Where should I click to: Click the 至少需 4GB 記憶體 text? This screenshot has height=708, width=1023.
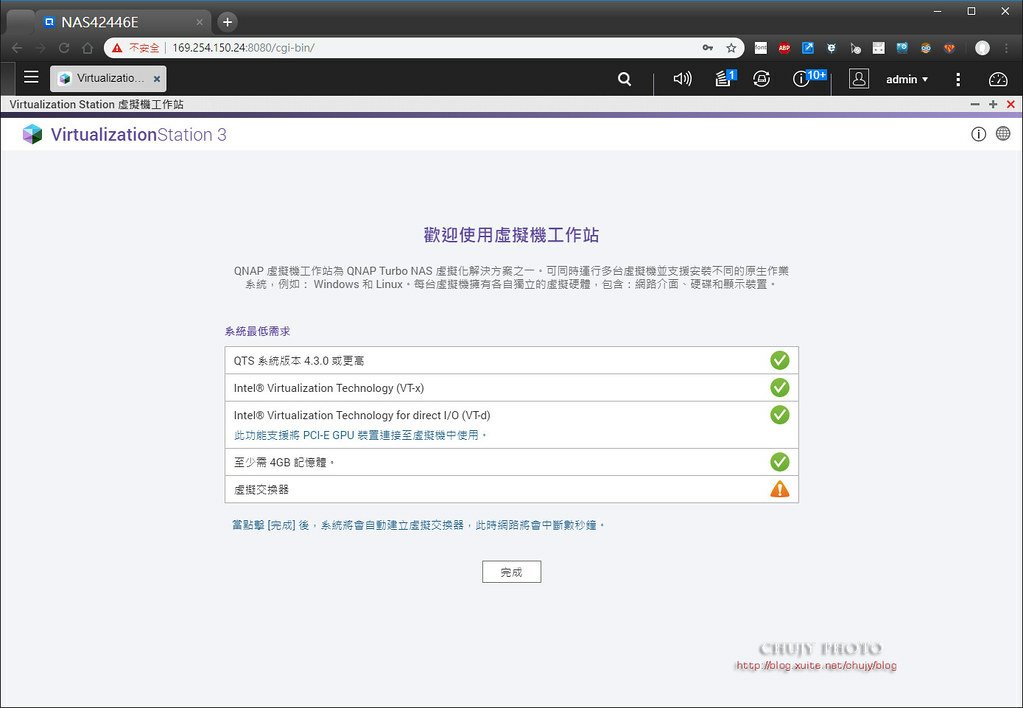284,462
